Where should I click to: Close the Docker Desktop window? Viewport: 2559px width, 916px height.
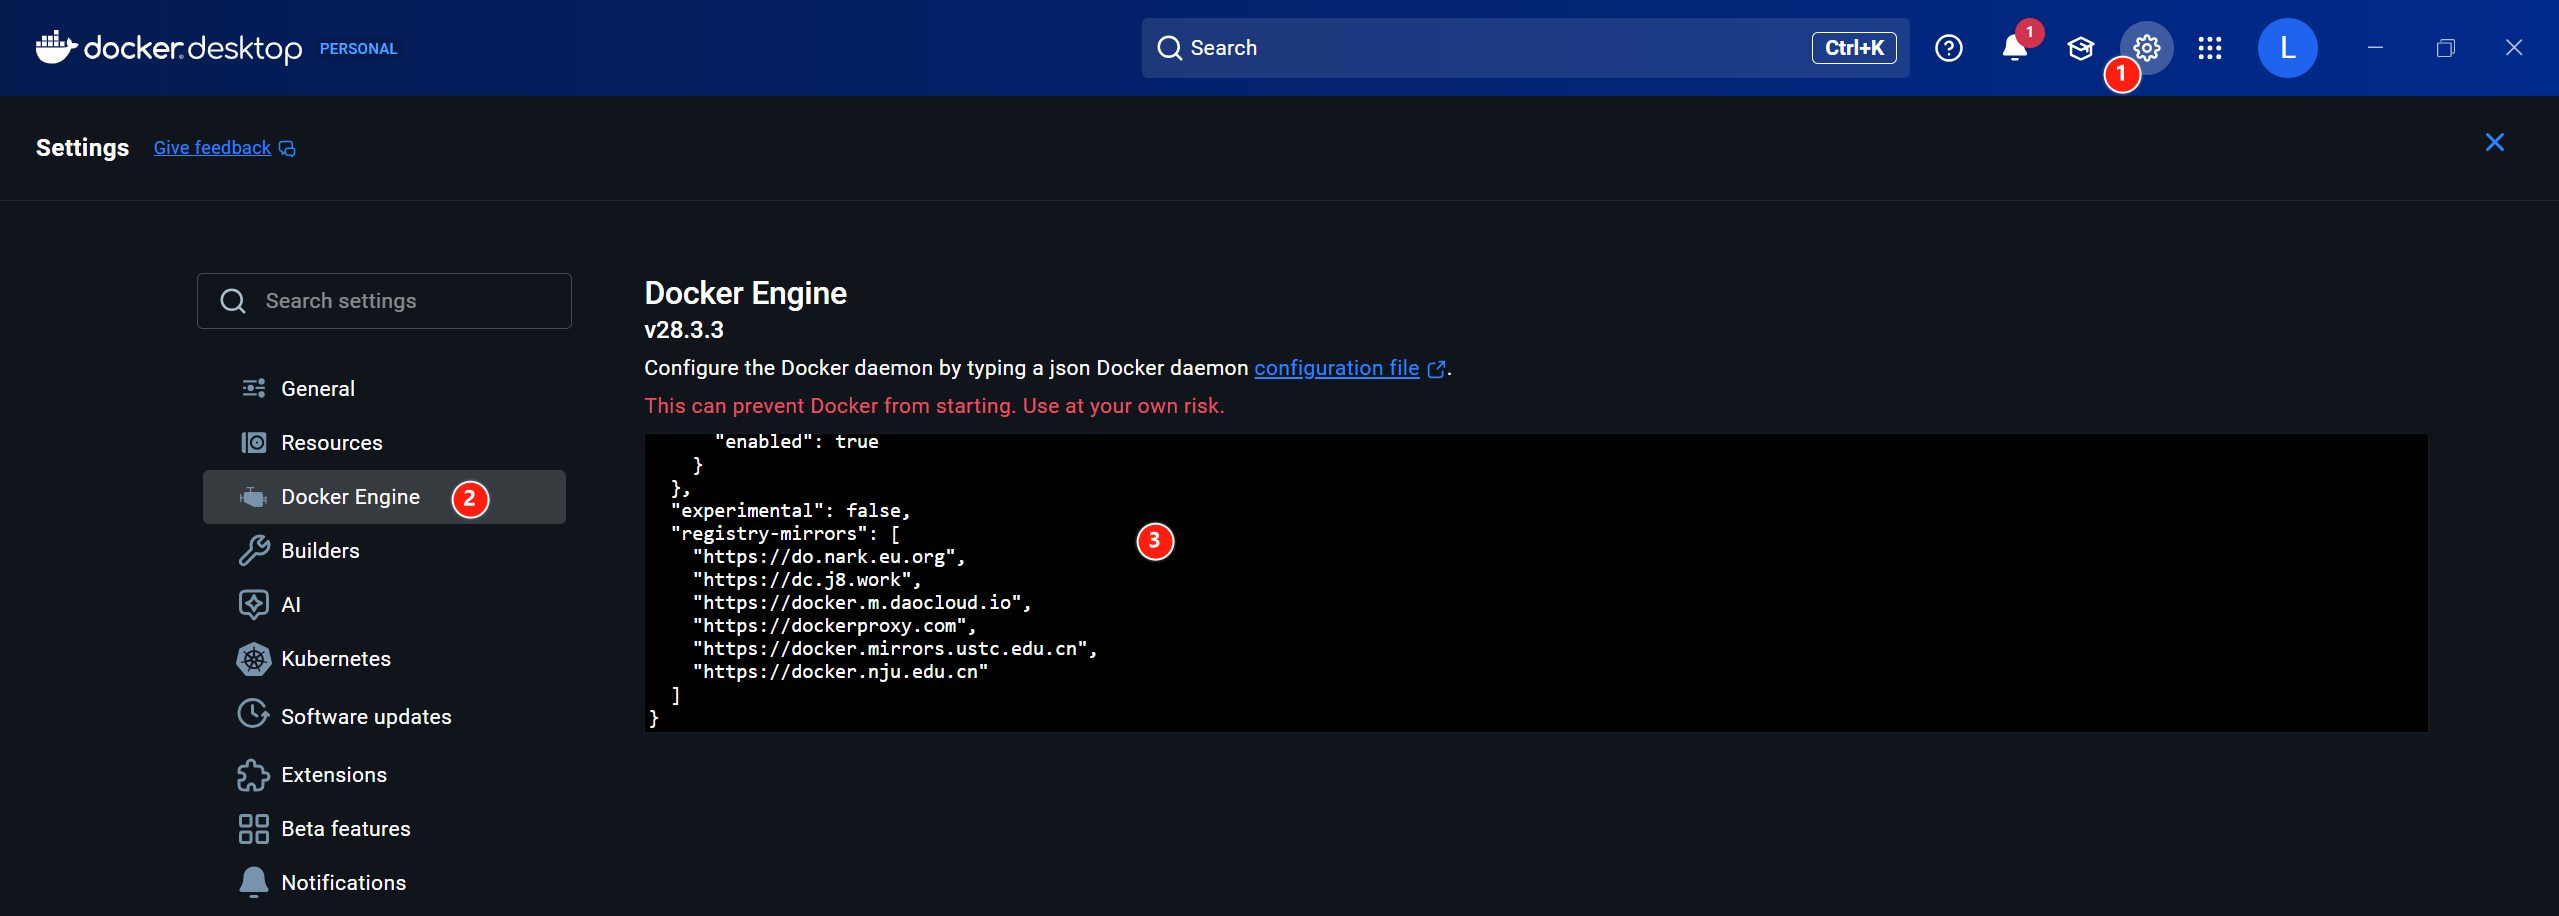click(x=2514, y=48)
